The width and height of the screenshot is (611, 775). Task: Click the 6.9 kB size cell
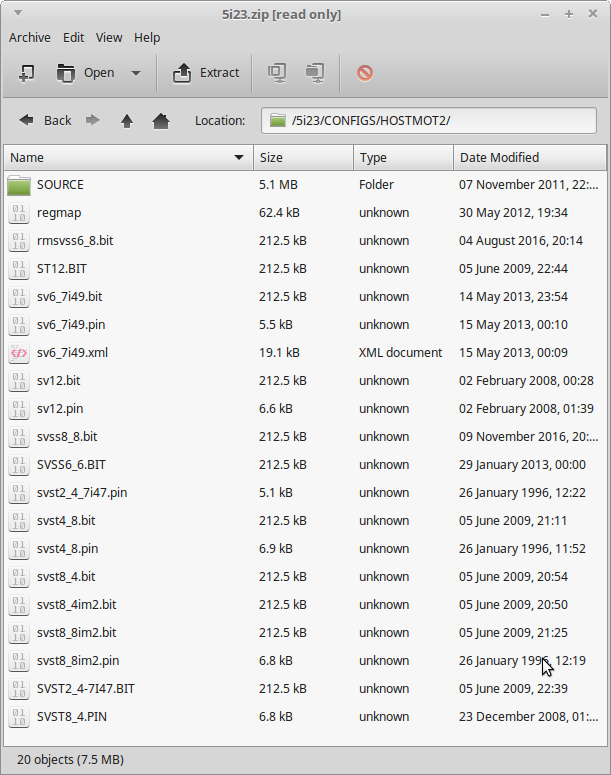(276, 549)
